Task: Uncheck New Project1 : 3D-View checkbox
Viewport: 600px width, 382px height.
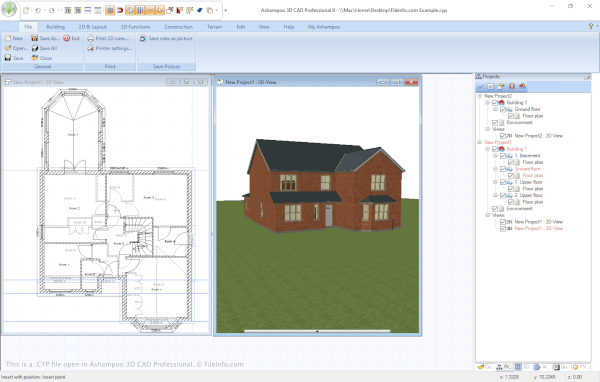Action: [x=503, y=229]
